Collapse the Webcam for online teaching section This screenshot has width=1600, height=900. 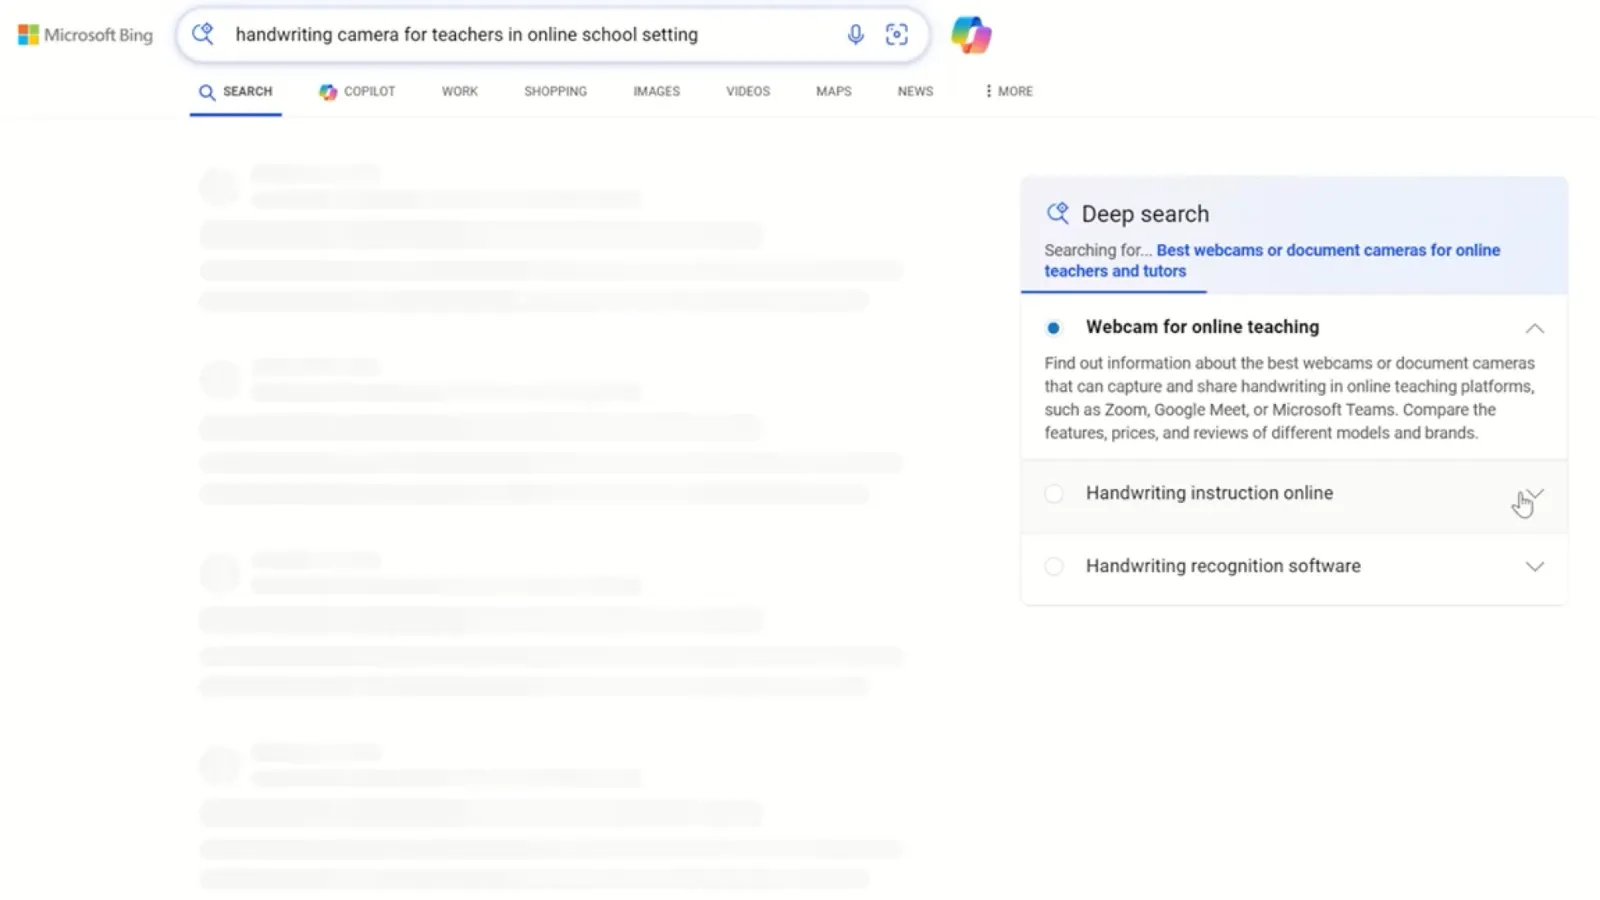click(x=1534, y=327)
